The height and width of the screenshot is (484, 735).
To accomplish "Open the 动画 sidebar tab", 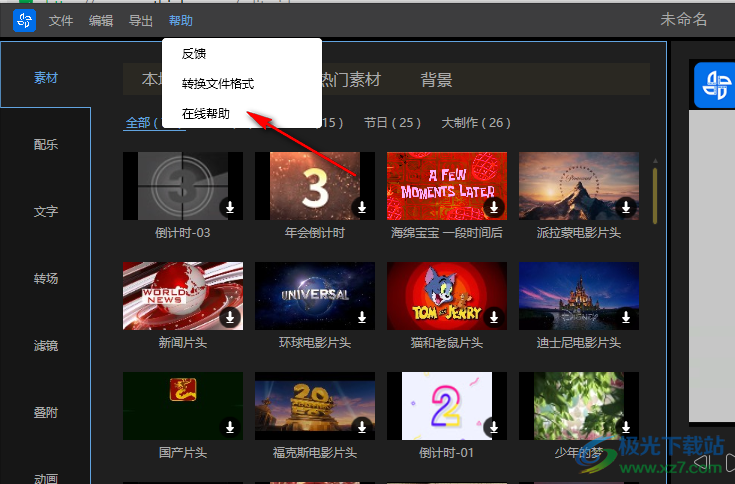I will point(45,478).
